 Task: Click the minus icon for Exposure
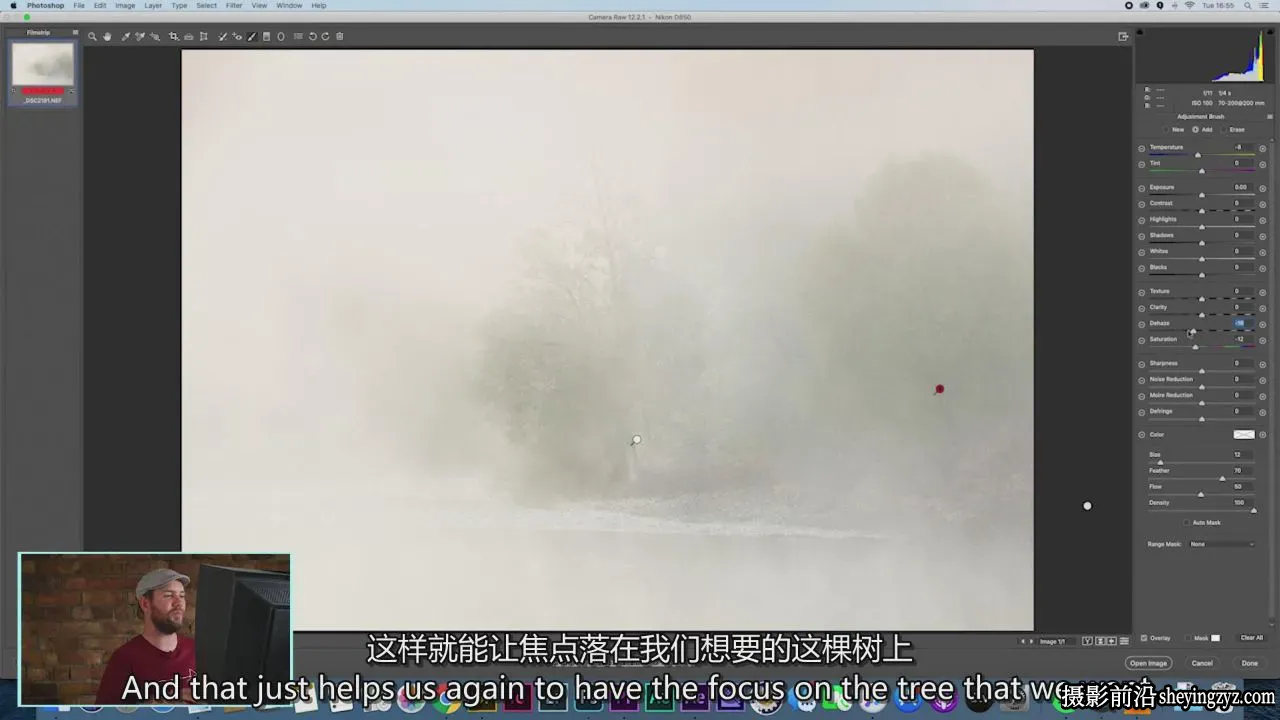(x=1142, y=188)
